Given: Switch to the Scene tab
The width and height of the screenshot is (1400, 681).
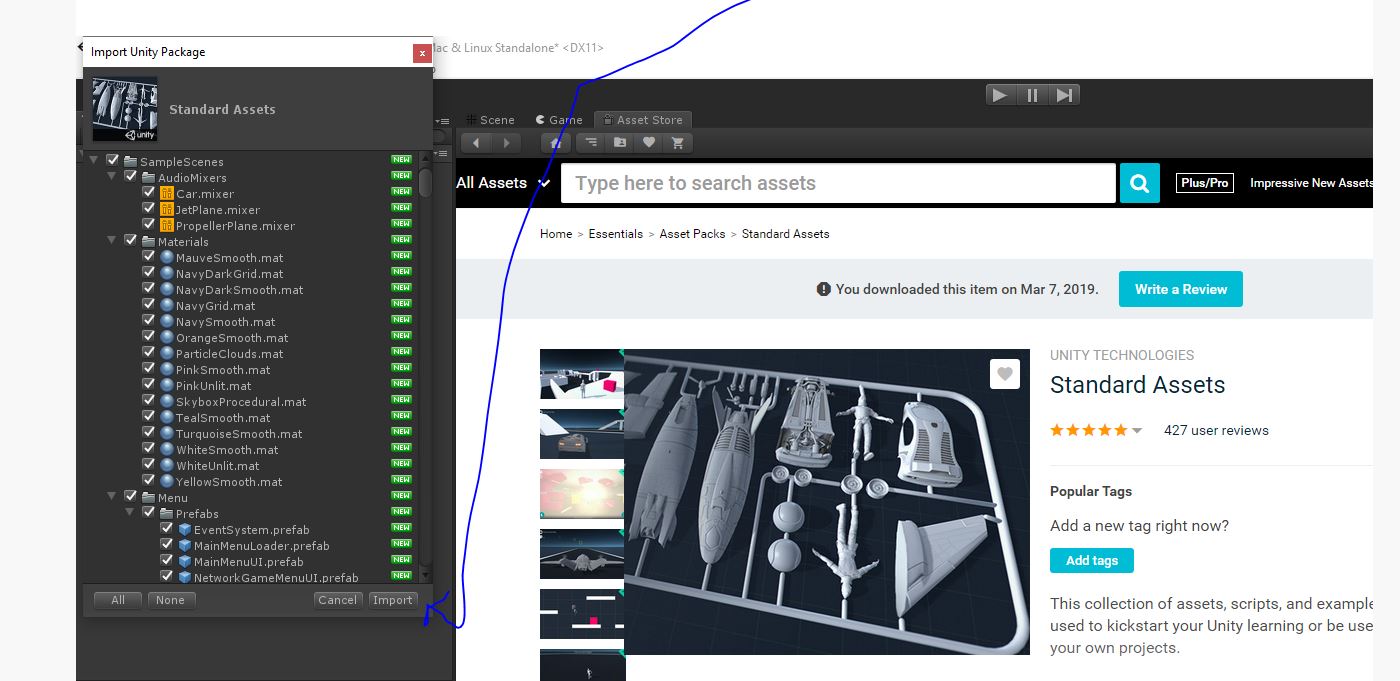Looking at the screenshot, I should point(490,120).
